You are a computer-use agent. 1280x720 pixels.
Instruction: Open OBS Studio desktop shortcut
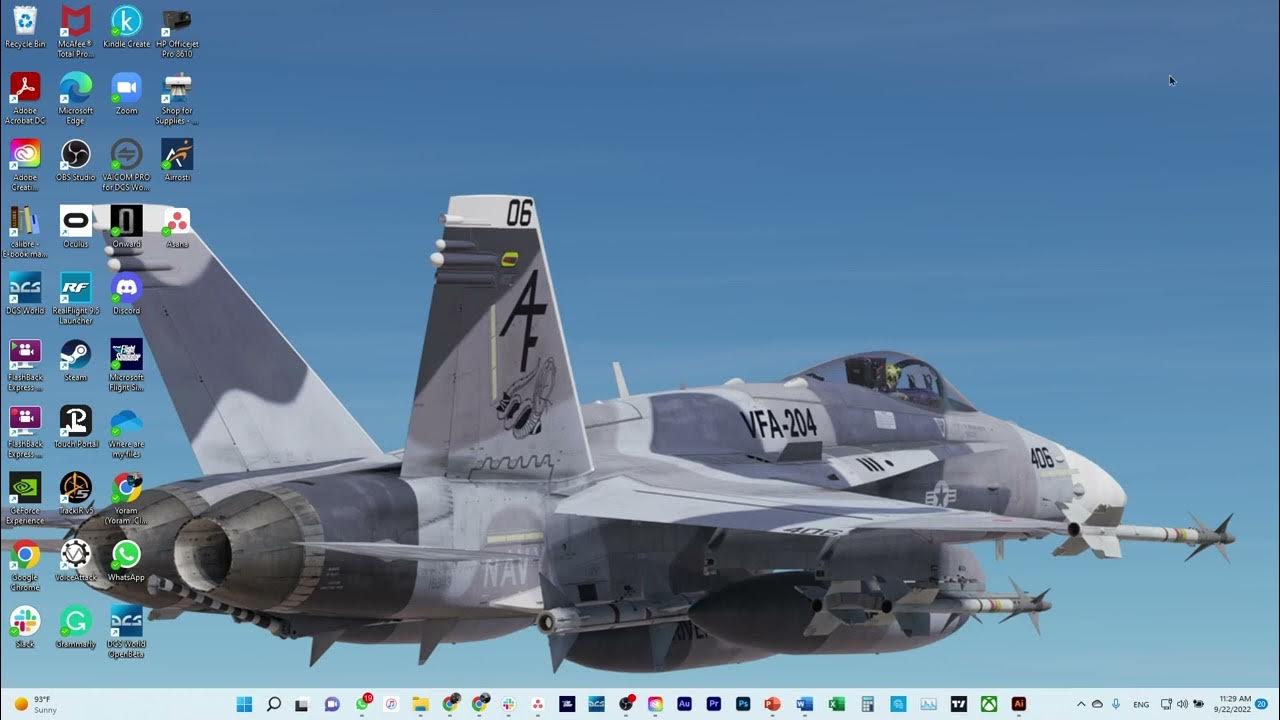coord(75,160)
